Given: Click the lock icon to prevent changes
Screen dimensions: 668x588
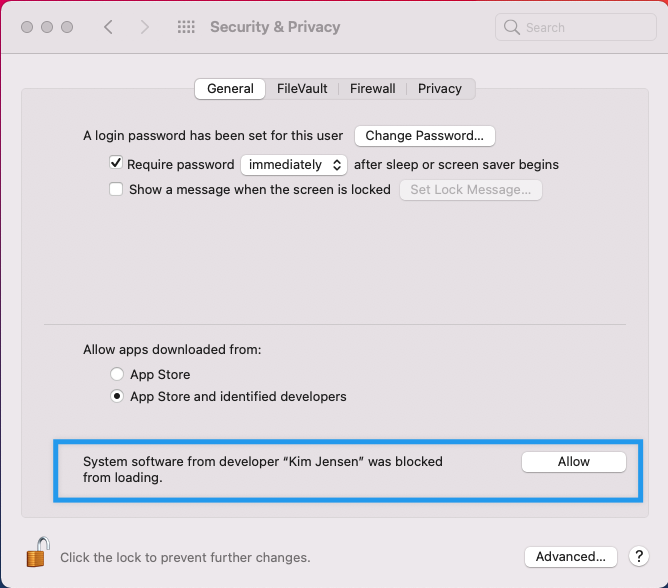Looking at the screenshot, I should click(37, 553).
